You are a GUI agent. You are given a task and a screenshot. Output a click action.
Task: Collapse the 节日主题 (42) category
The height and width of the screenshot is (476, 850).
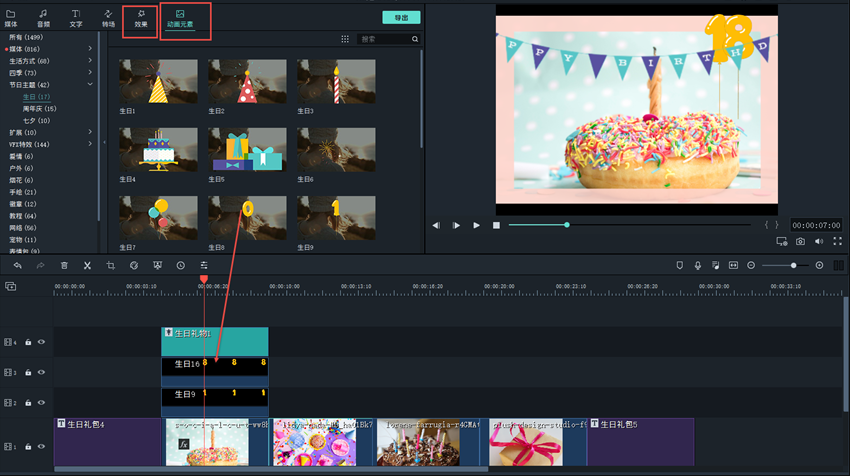tap(90, 85)
